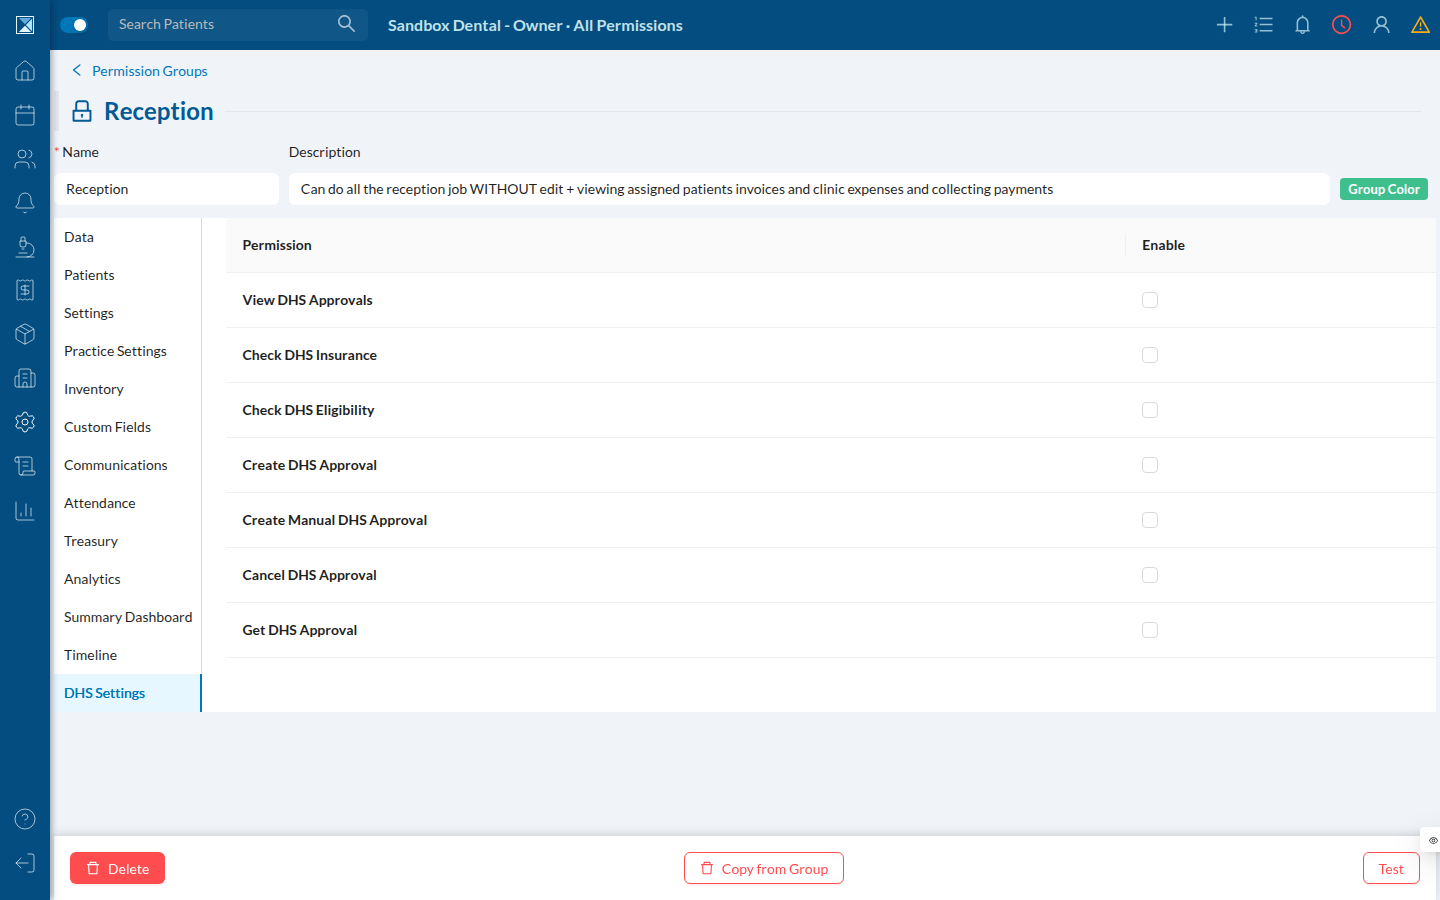Open the help question mark icon

click(x=25, y=819)
